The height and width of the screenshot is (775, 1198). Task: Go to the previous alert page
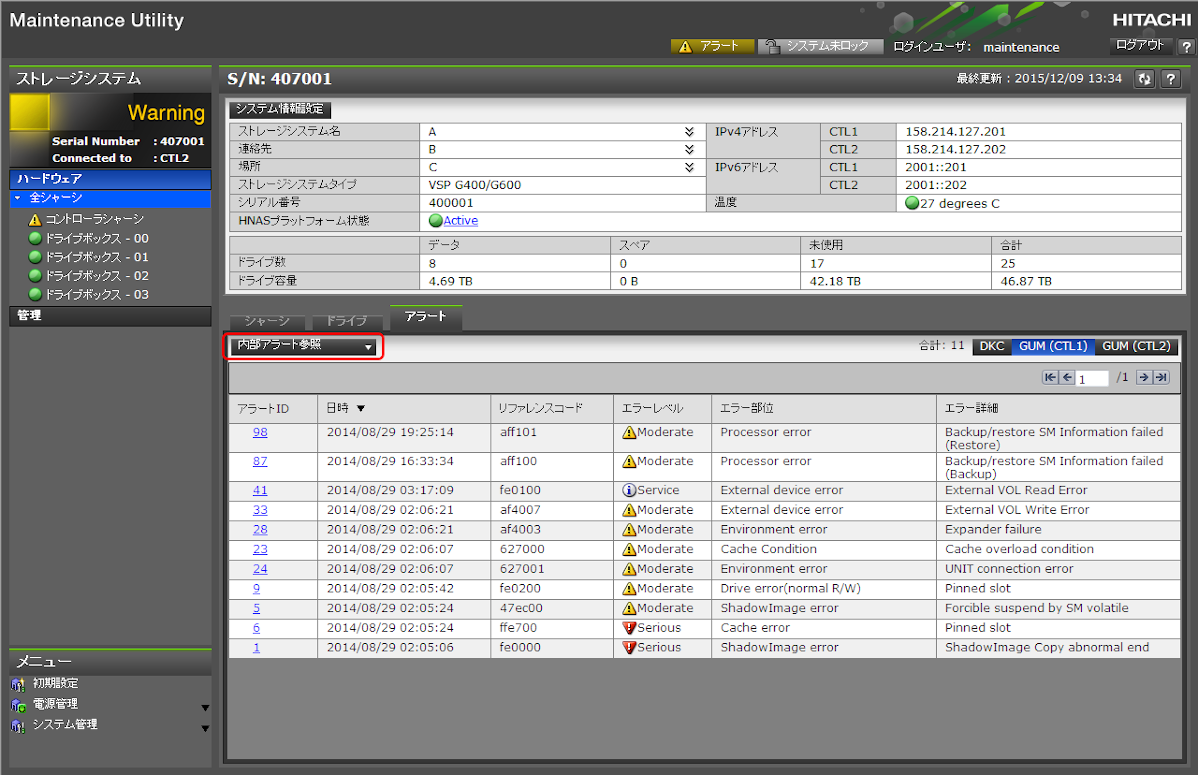tap(1066, 377)
